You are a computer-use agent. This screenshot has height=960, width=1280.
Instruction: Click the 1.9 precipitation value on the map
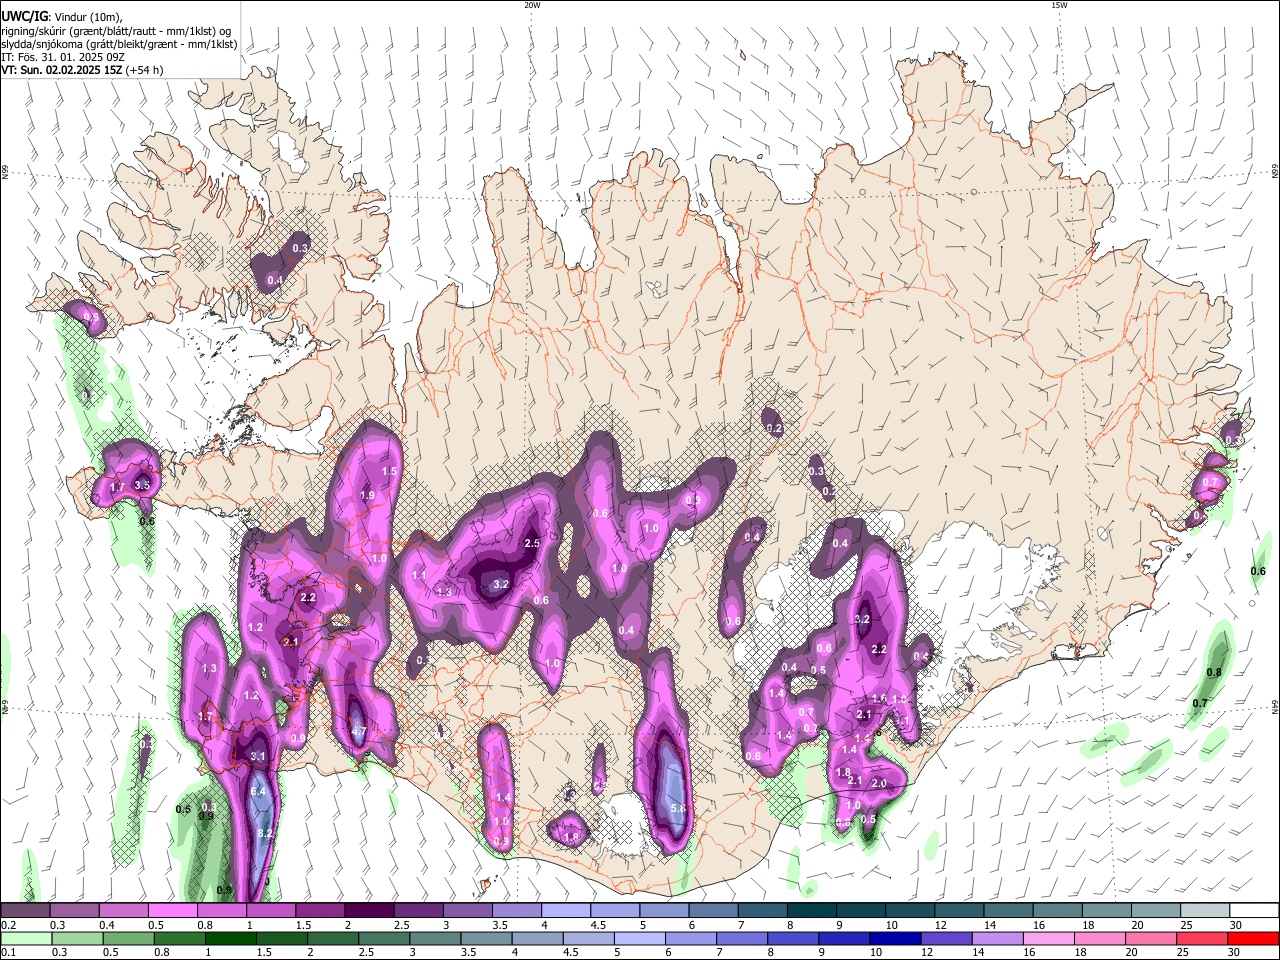pyautogui.click(x=367, y=495)
